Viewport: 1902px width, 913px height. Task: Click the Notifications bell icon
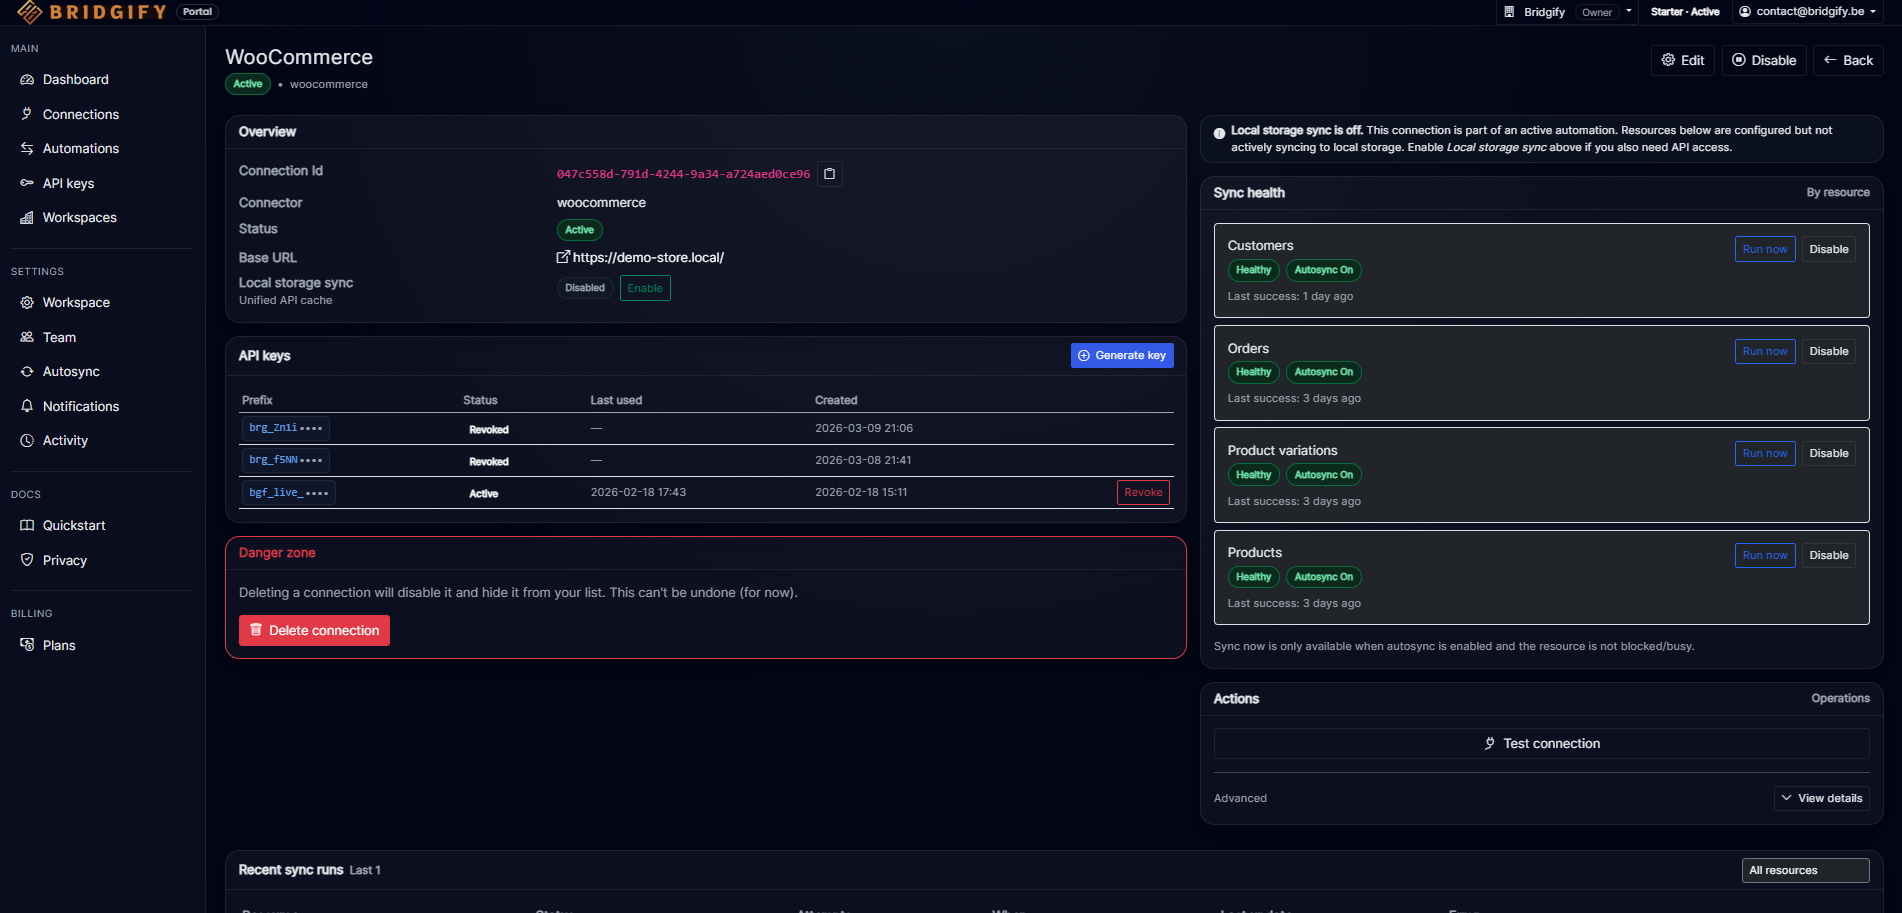tap(27, 406)
